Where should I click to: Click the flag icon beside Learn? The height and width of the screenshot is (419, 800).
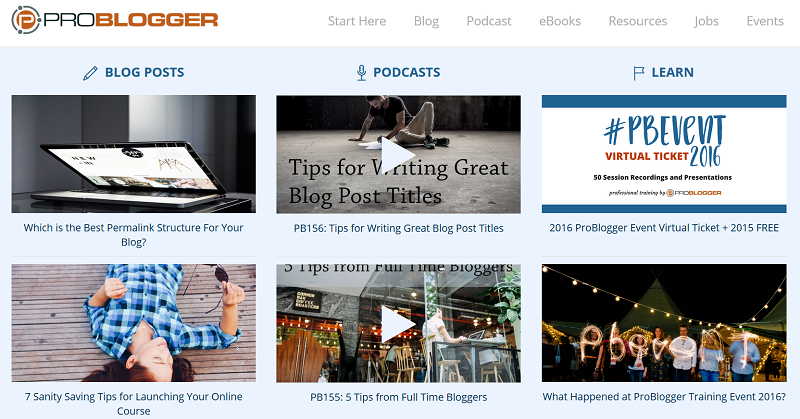click(x=638, y=73)
